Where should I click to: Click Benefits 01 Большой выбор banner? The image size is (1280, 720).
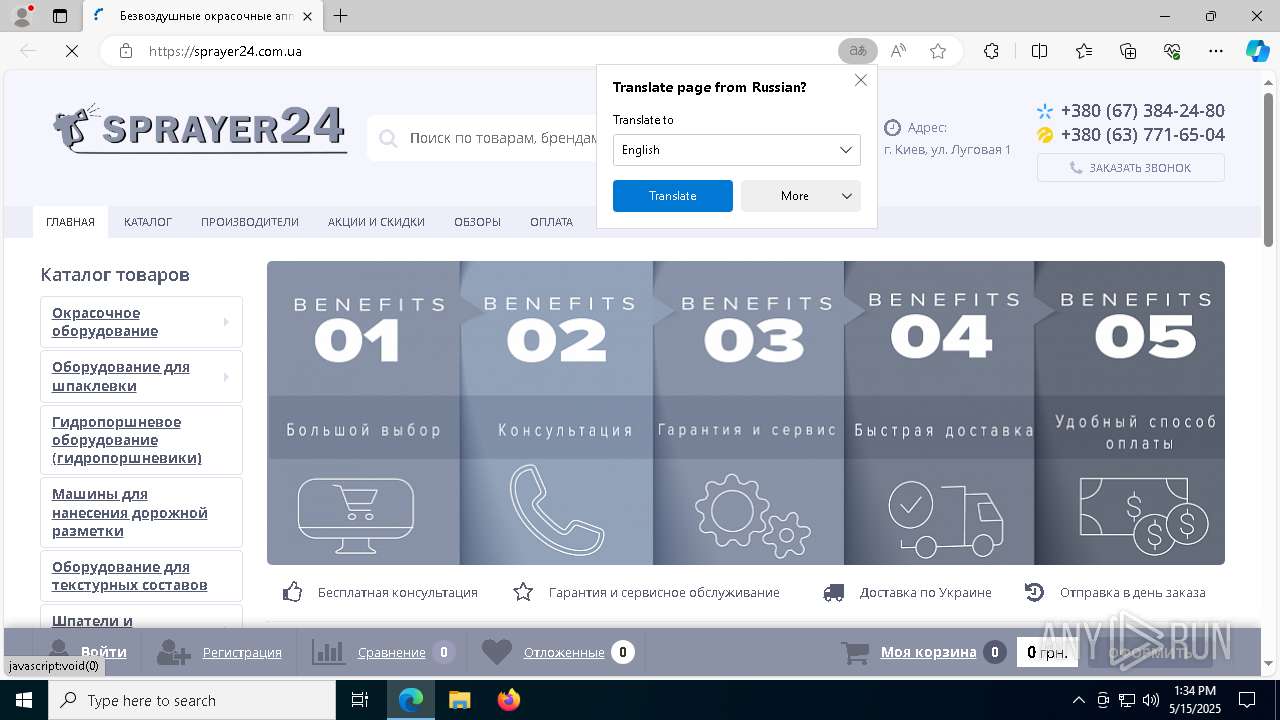[364, 413]
